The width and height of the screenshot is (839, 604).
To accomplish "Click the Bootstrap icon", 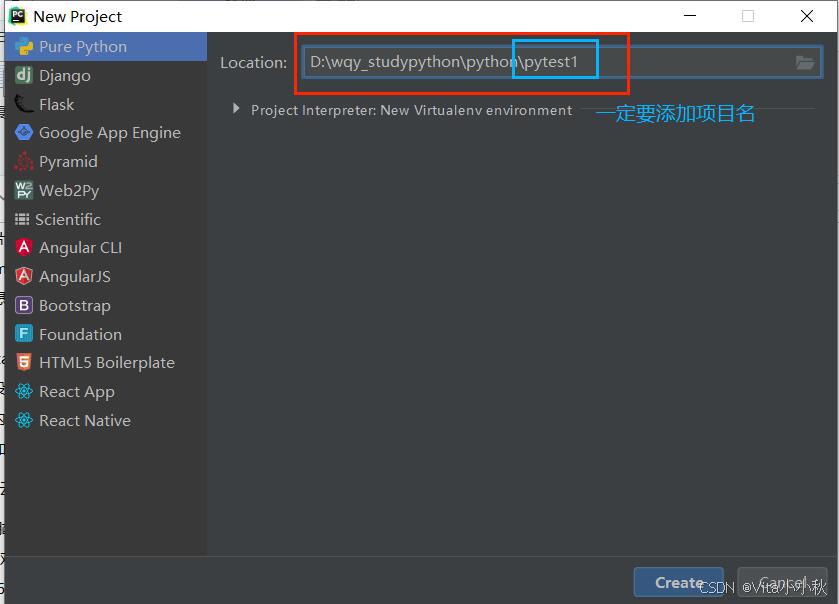I will [x=24, y=305].
